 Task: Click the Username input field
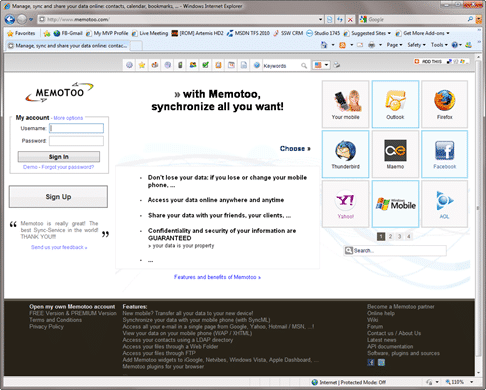tap(76, 128)
